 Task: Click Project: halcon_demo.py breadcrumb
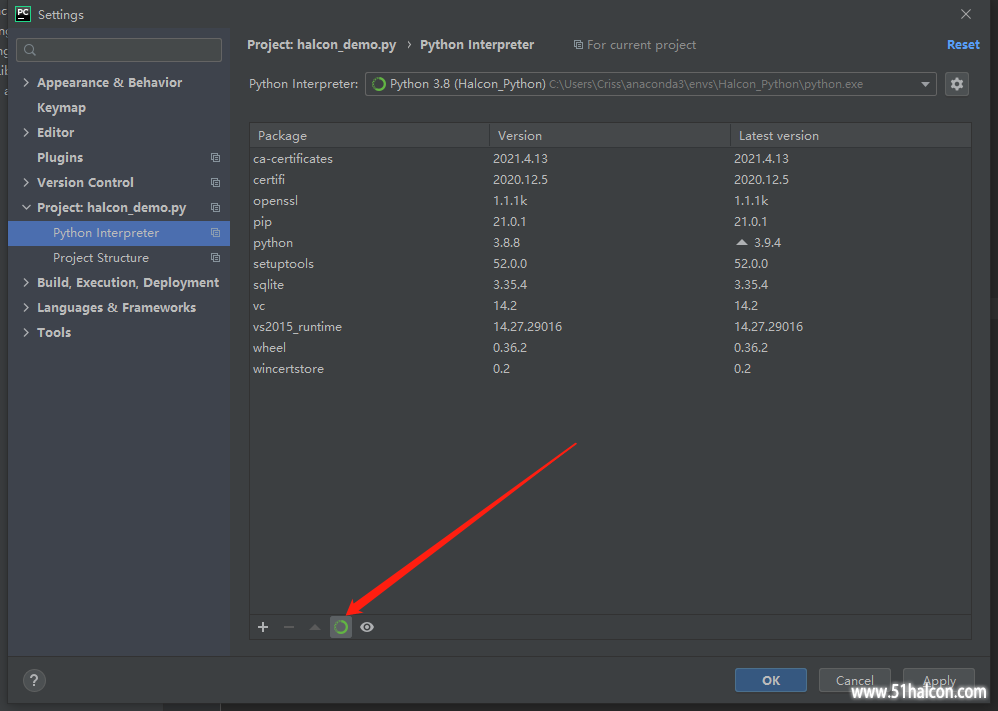coord(321,45)
